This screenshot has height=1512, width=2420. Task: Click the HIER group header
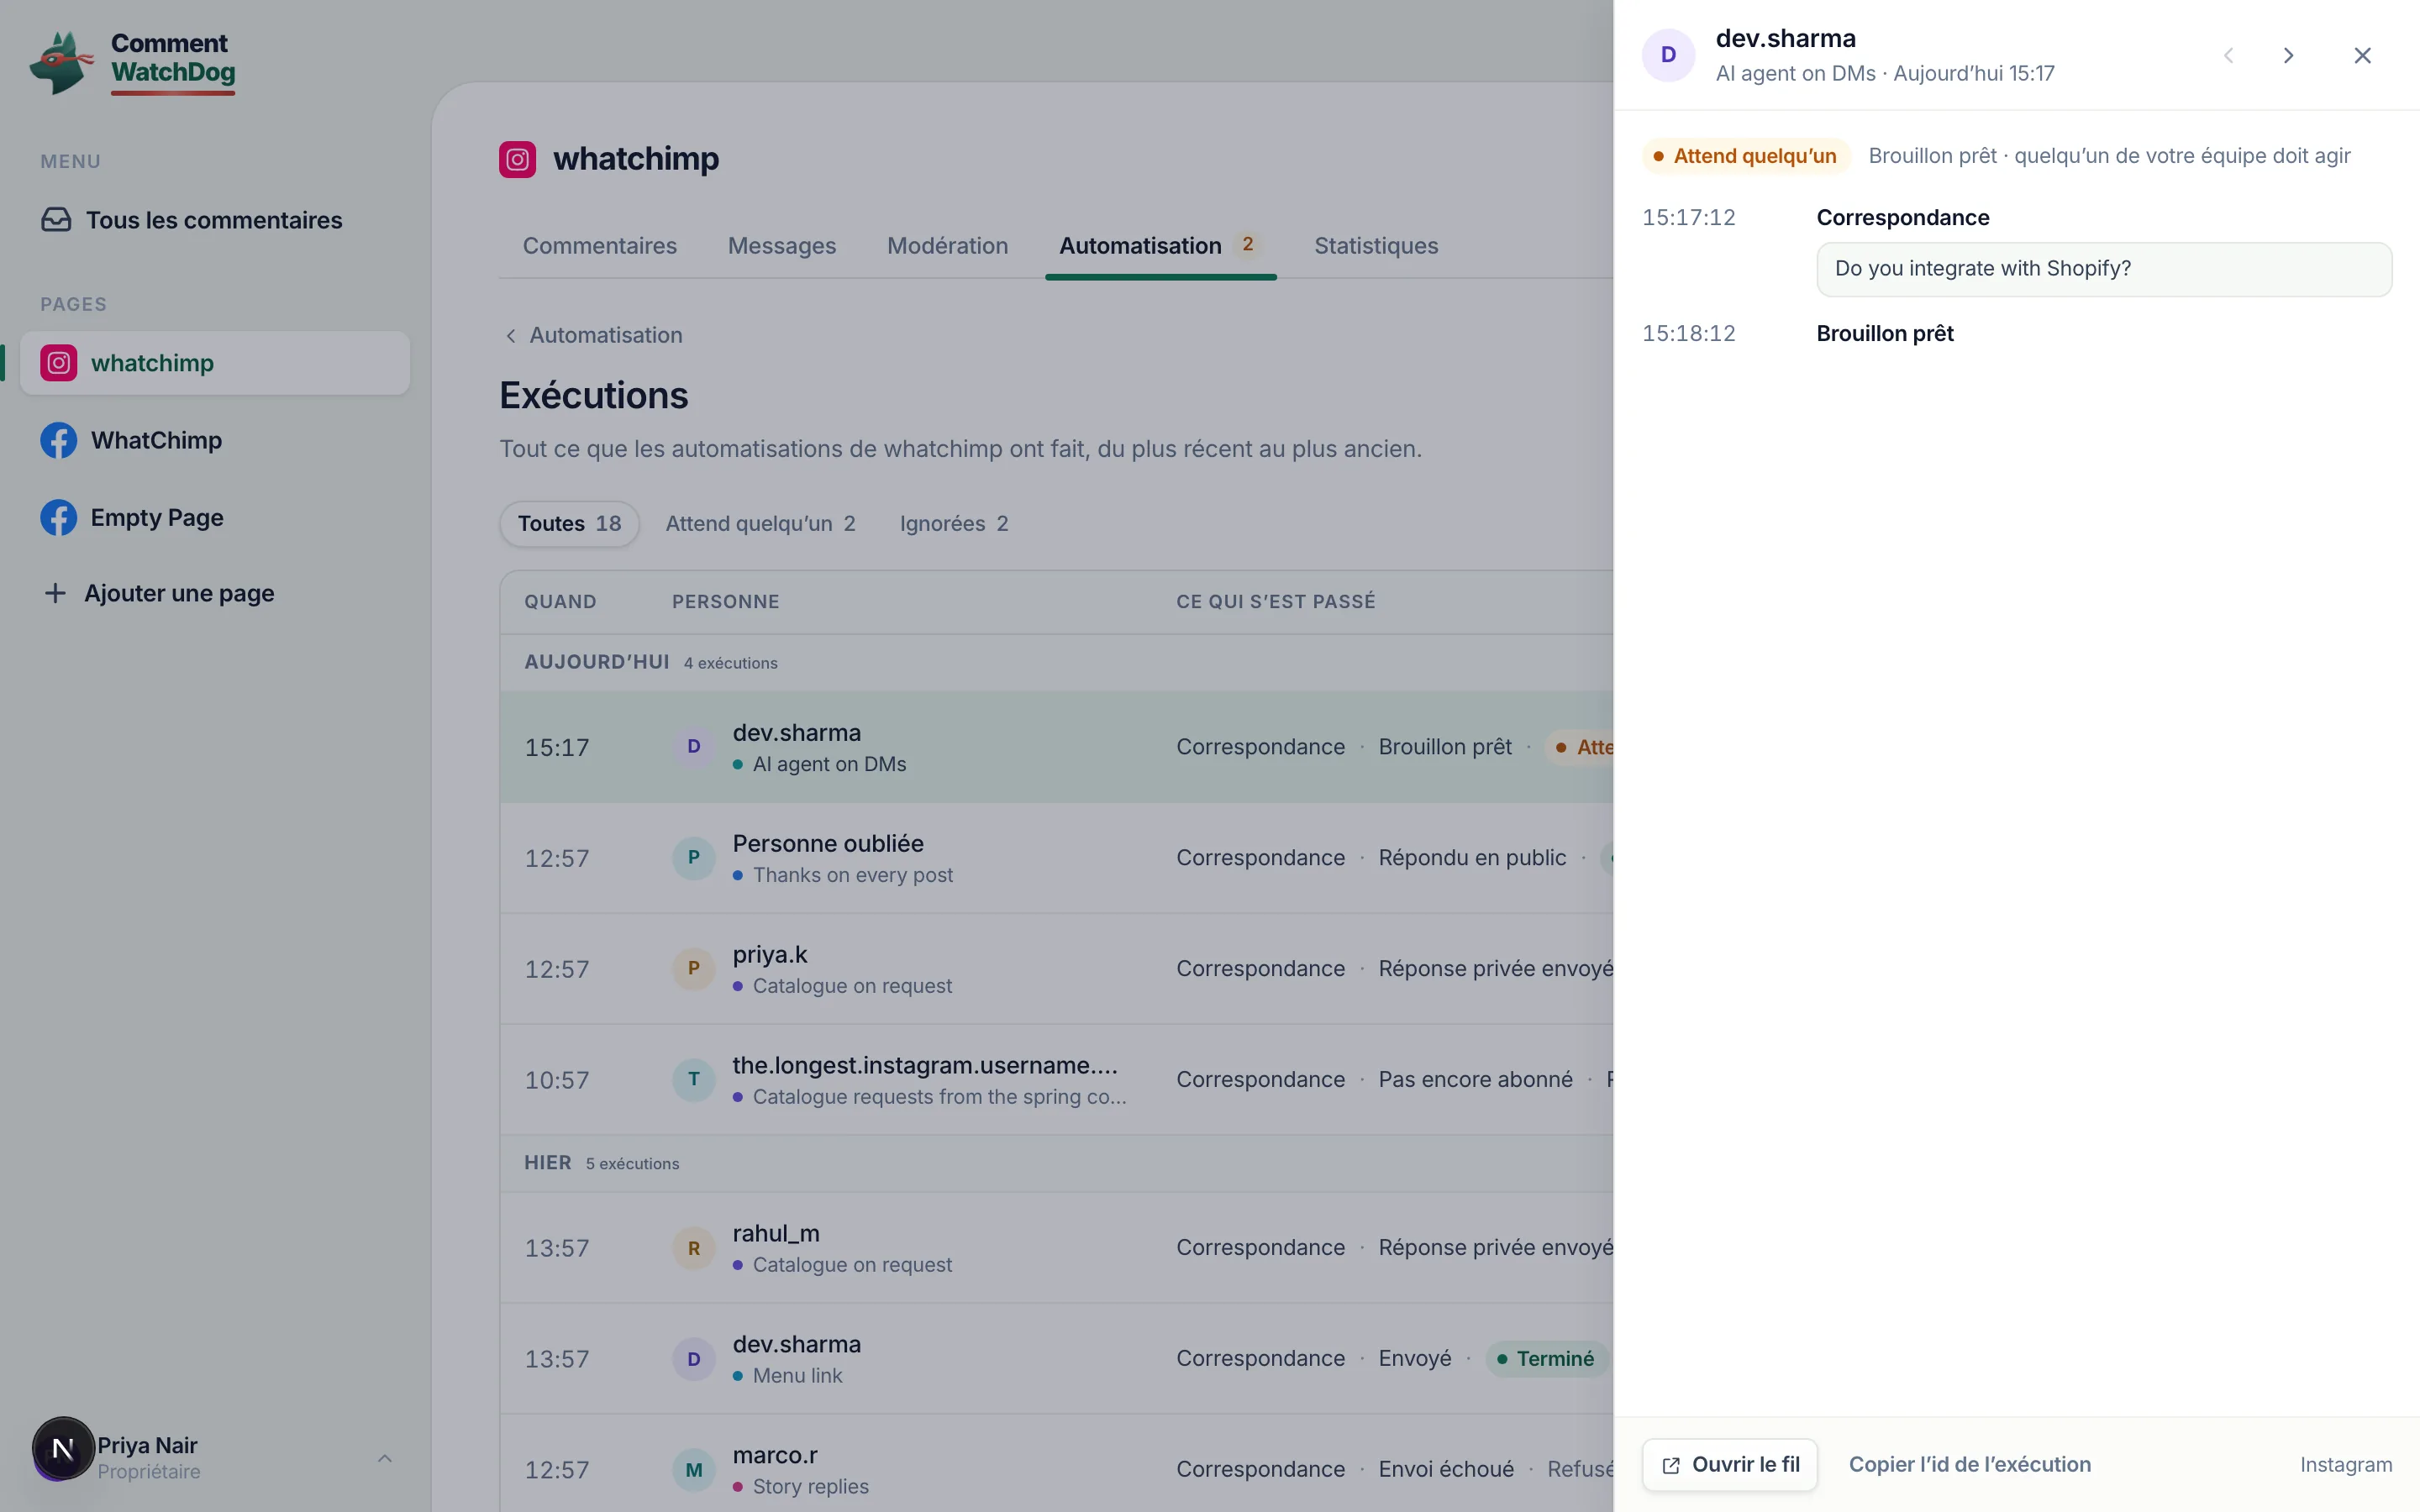pyautogui.click(x=547, y=1163)
